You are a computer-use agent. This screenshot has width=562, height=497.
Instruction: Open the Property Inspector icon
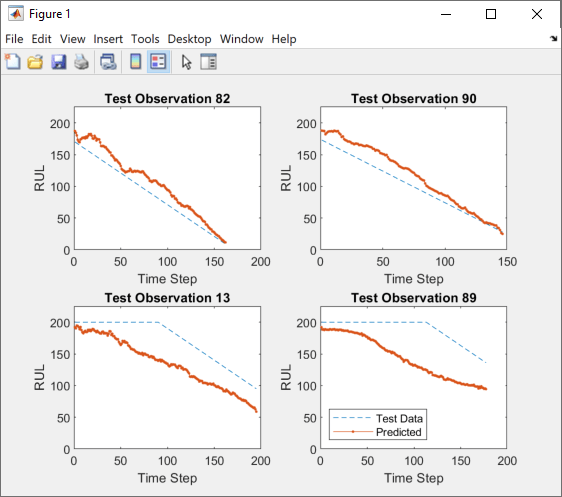208,62
